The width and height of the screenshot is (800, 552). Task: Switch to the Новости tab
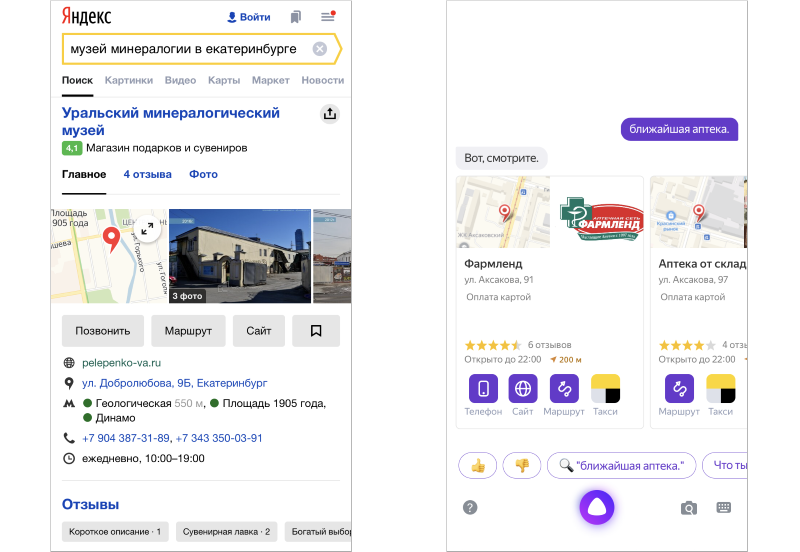tap(322, 81)
